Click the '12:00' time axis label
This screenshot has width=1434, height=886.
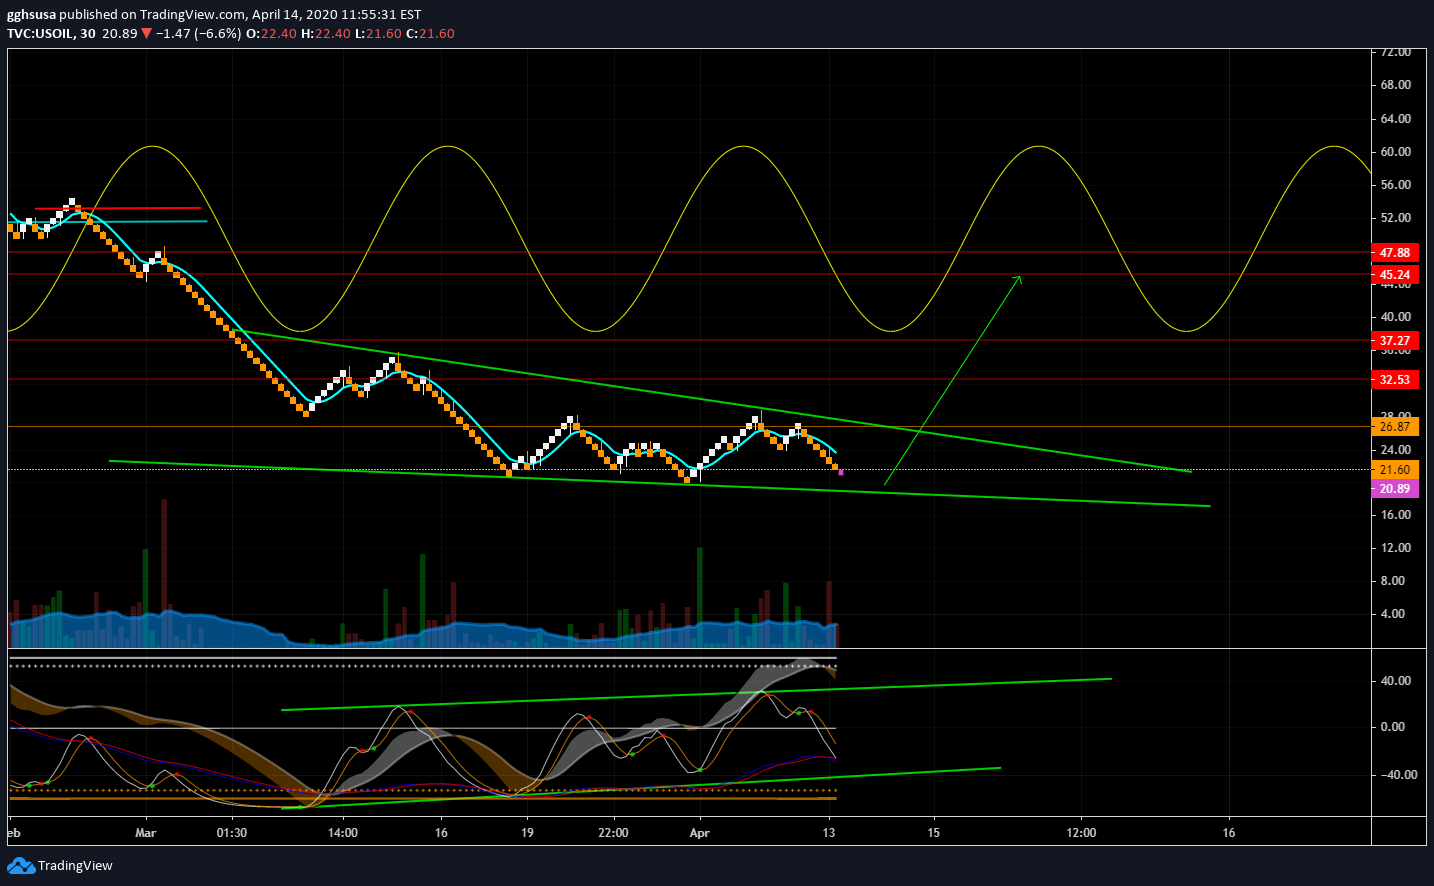coord(1081,833)
